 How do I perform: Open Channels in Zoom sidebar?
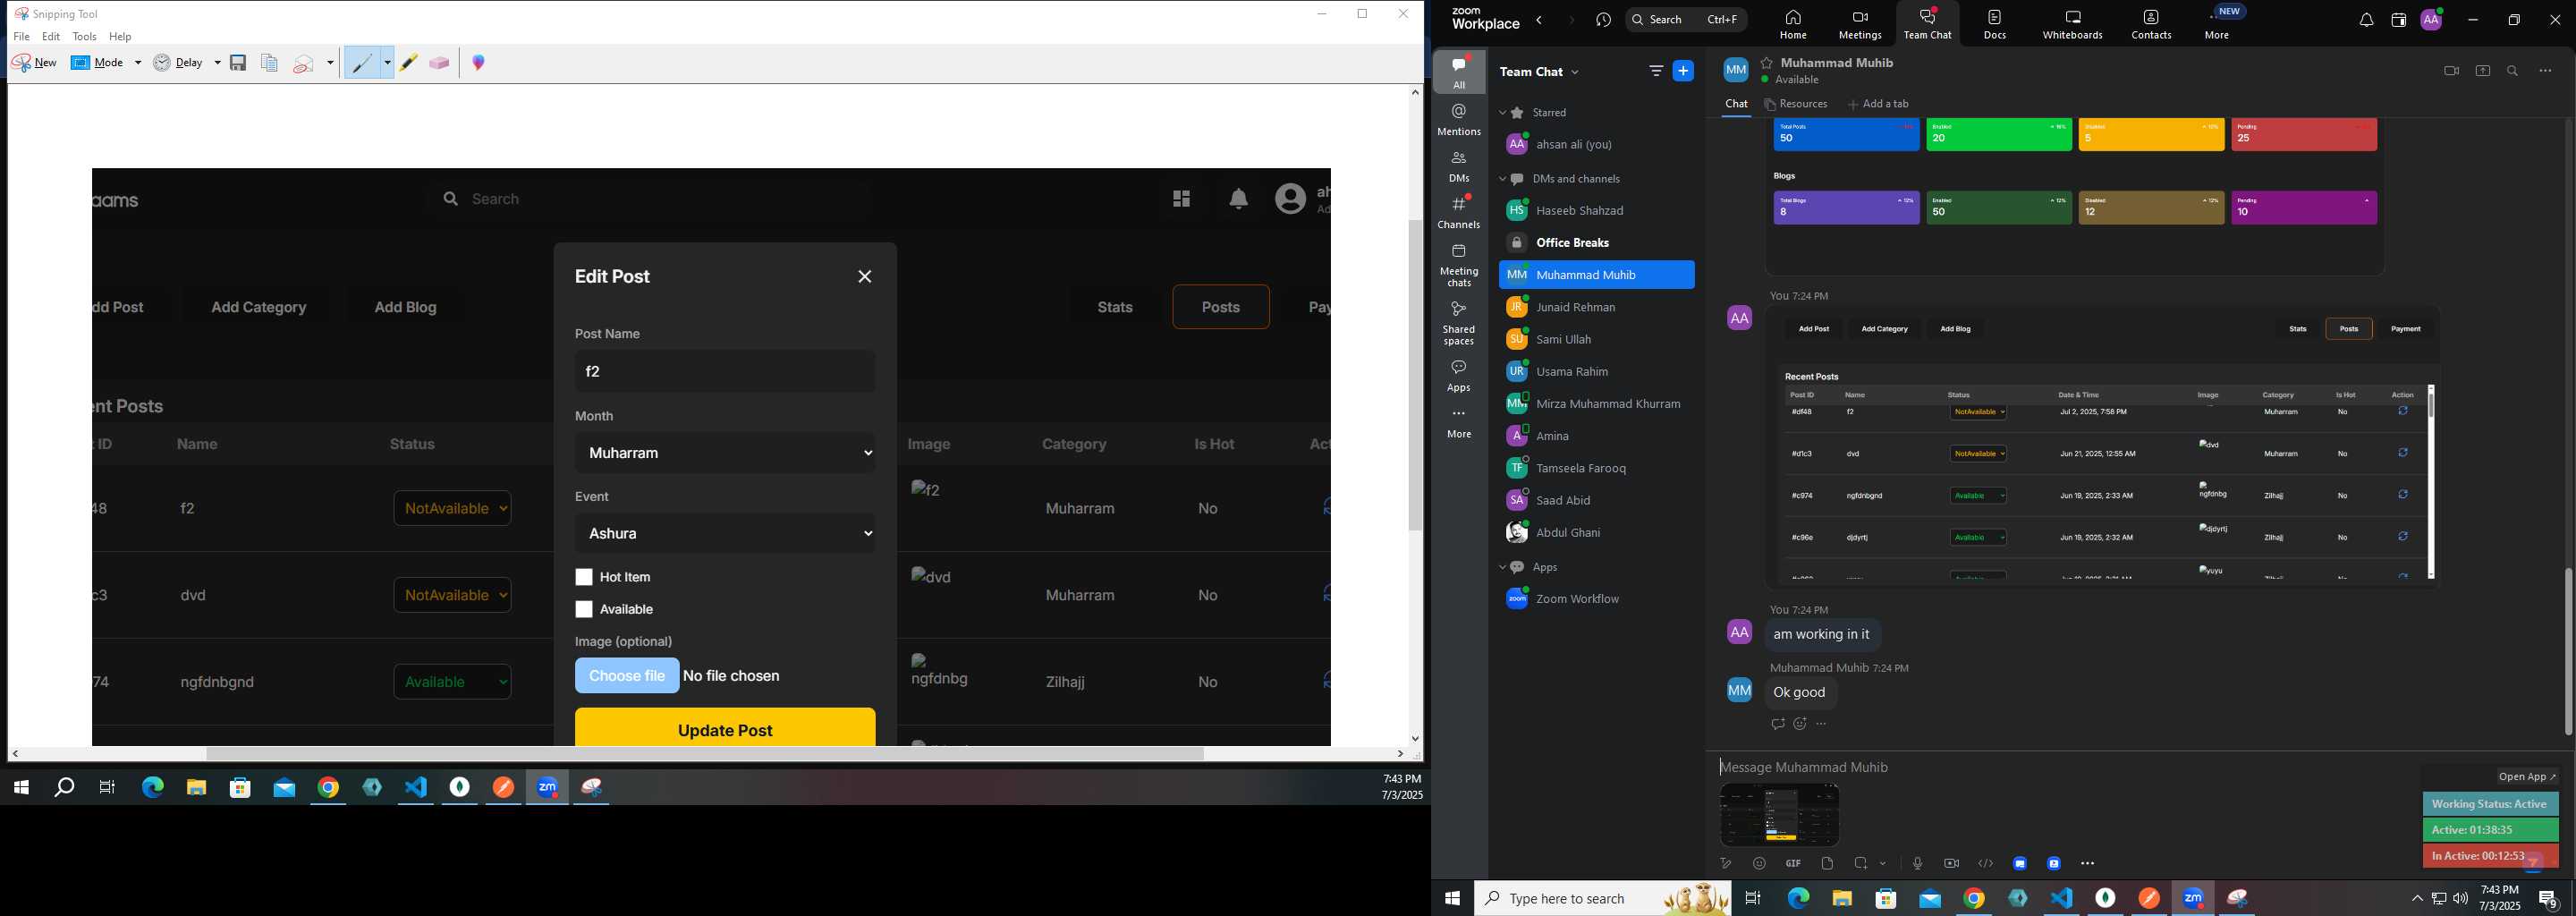click(1459, 213)
